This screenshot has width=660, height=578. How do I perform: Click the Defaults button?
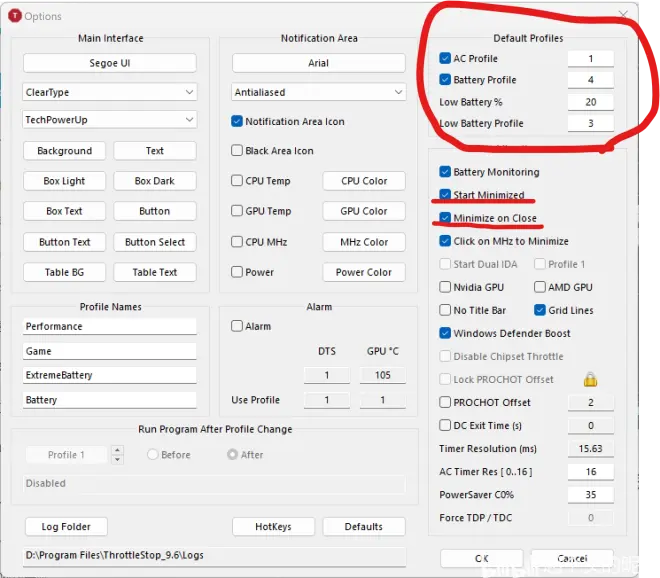click(364, 527)
